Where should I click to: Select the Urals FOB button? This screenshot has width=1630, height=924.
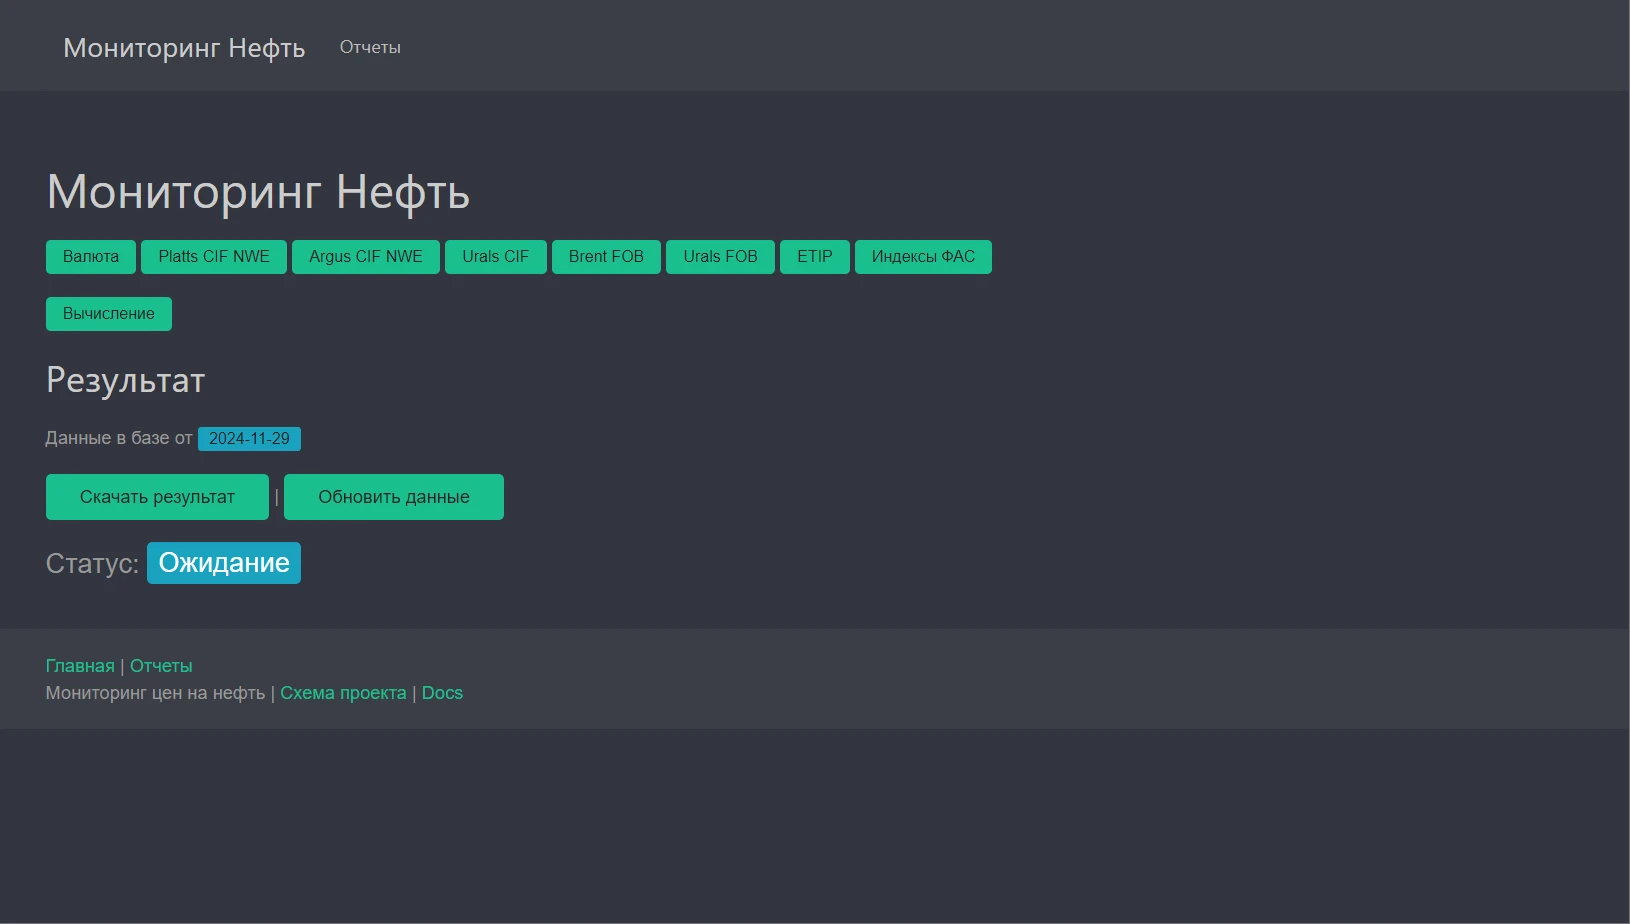719,257
